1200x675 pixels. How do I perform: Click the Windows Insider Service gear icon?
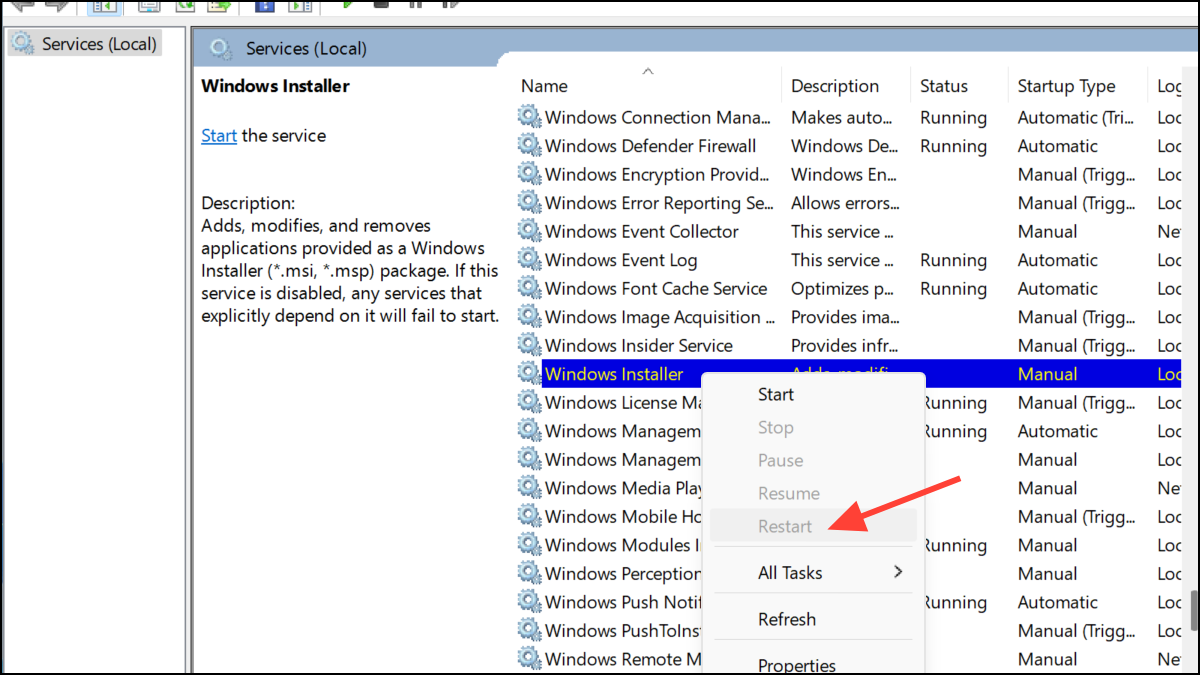tap(528, 345)
